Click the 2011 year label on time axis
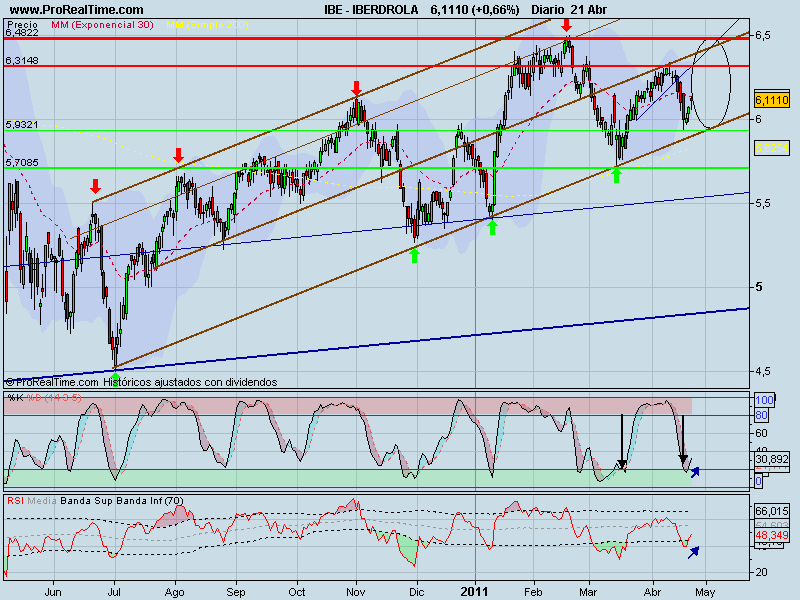This screenshot has height=600, width=800. [474, 592]
